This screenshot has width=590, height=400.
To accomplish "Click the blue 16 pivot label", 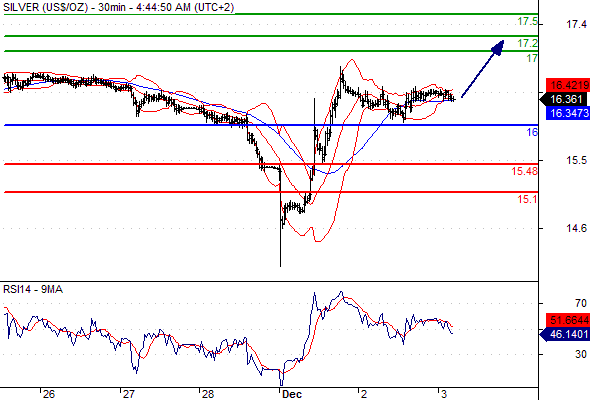I will (x=532, y=132).
